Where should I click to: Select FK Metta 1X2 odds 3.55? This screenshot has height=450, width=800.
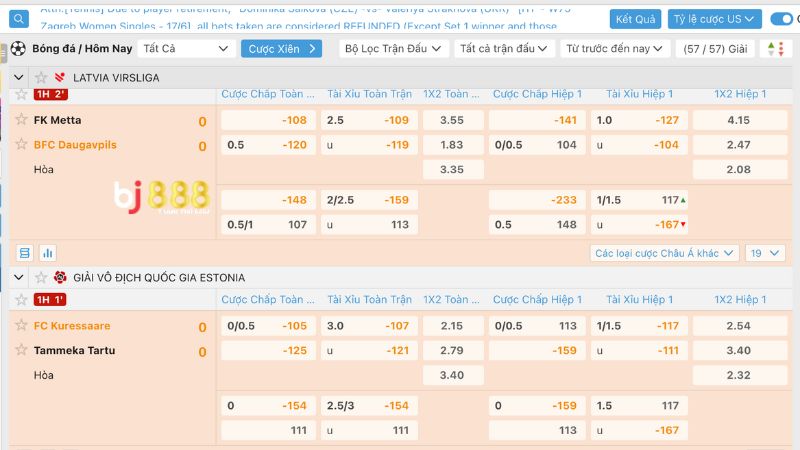[453, 120]
